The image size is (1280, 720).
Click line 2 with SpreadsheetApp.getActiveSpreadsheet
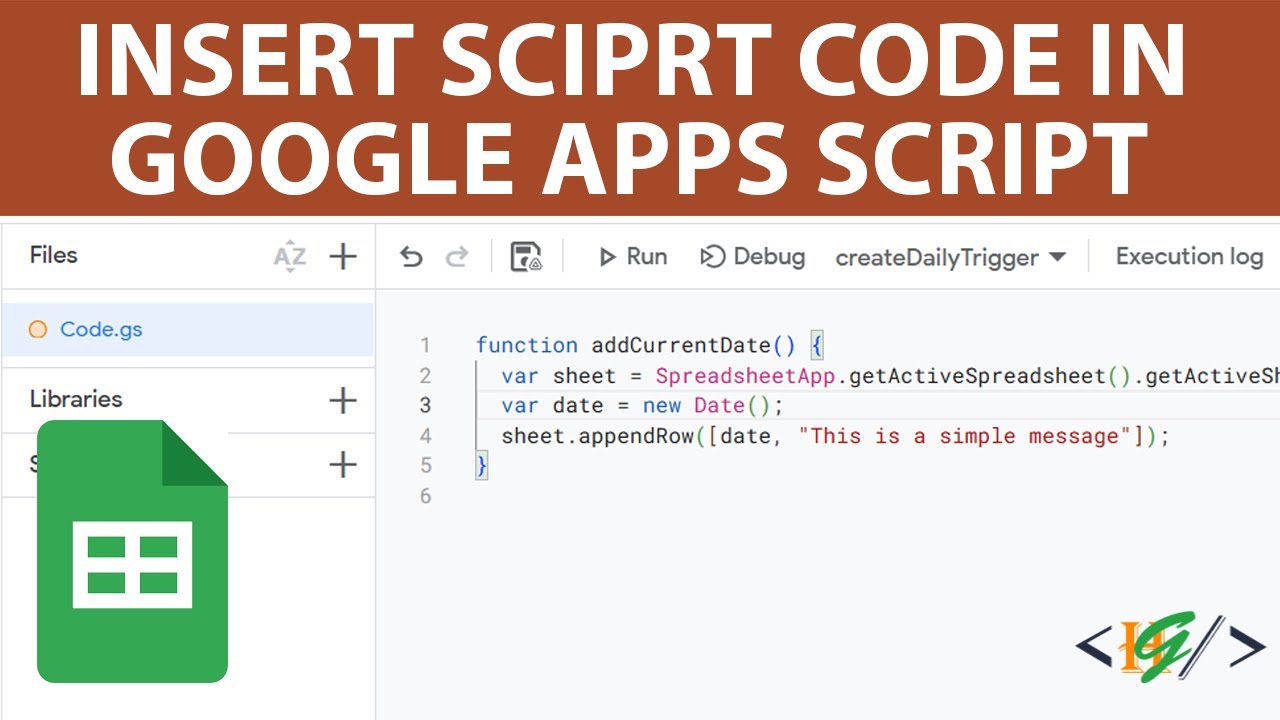[x=890, y=376]
